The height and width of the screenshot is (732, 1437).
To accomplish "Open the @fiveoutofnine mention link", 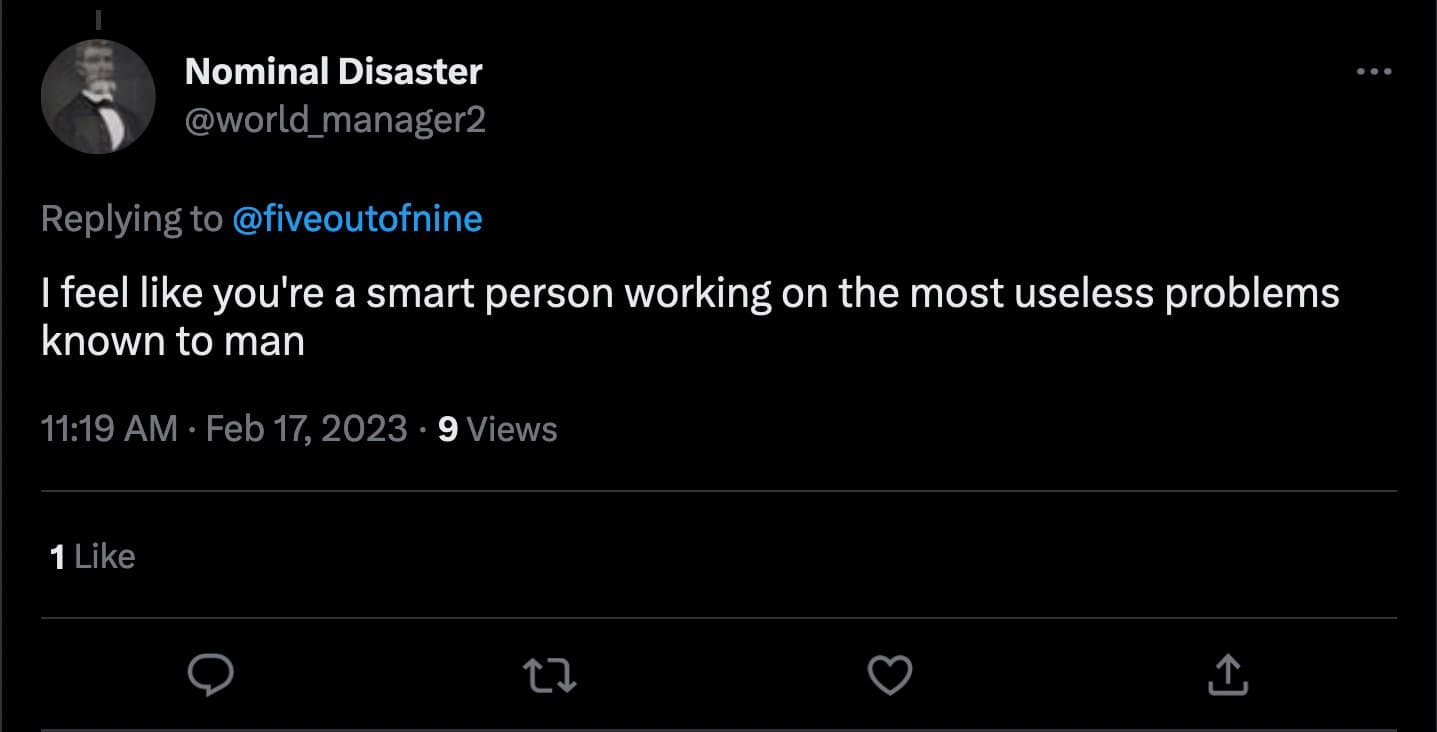I will point(357,219).
